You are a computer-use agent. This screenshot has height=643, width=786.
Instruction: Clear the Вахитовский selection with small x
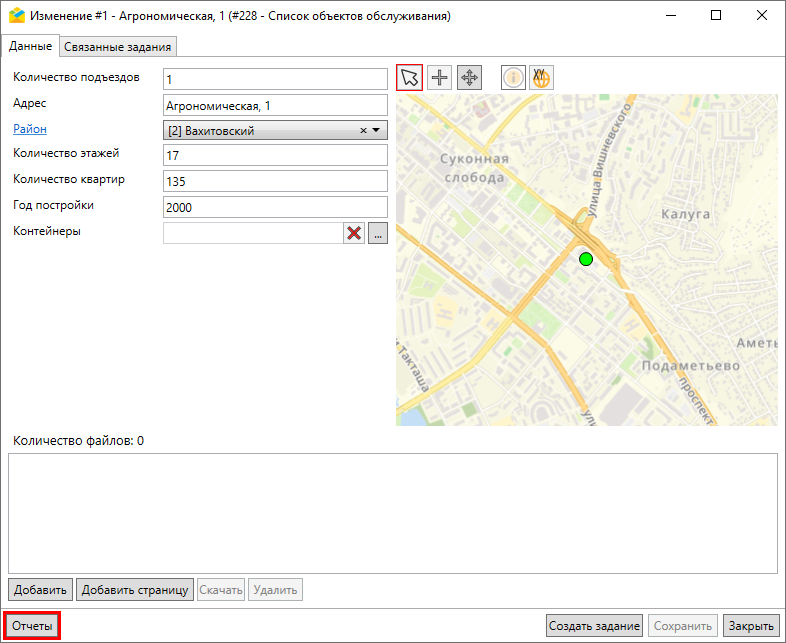click(363, 130)
